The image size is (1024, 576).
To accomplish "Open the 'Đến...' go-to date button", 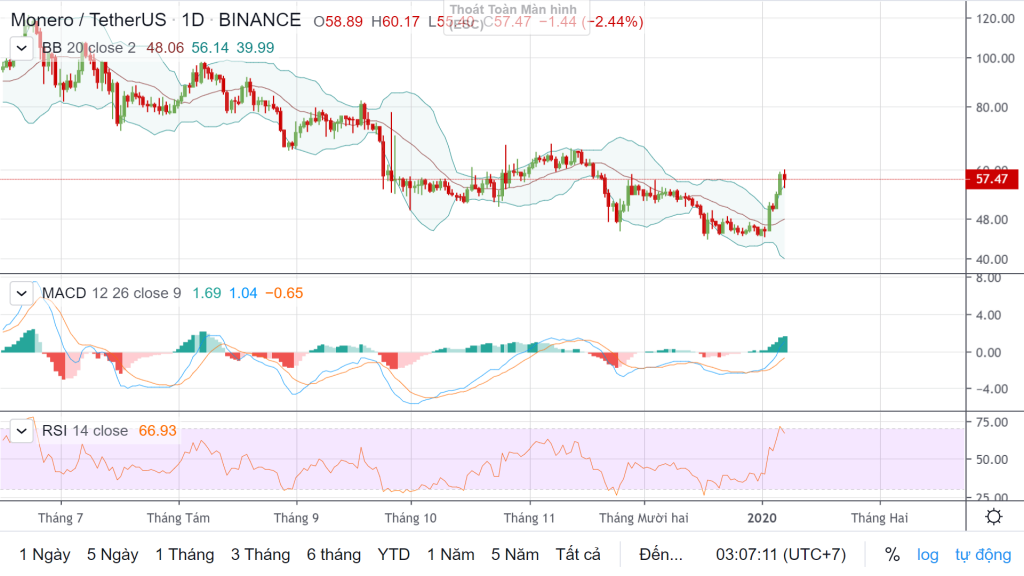I will (662, 554).
